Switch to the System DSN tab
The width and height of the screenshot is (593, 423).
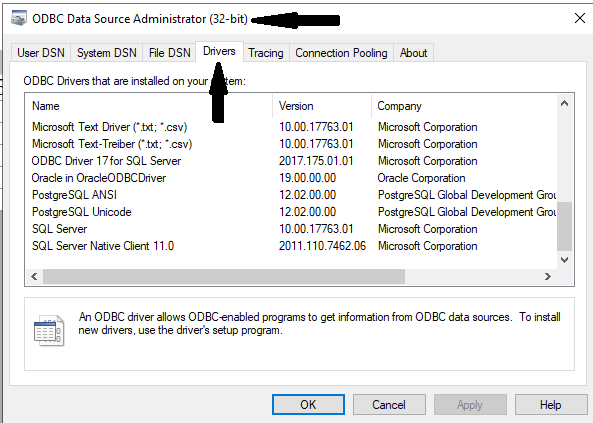tap(107, 53)
